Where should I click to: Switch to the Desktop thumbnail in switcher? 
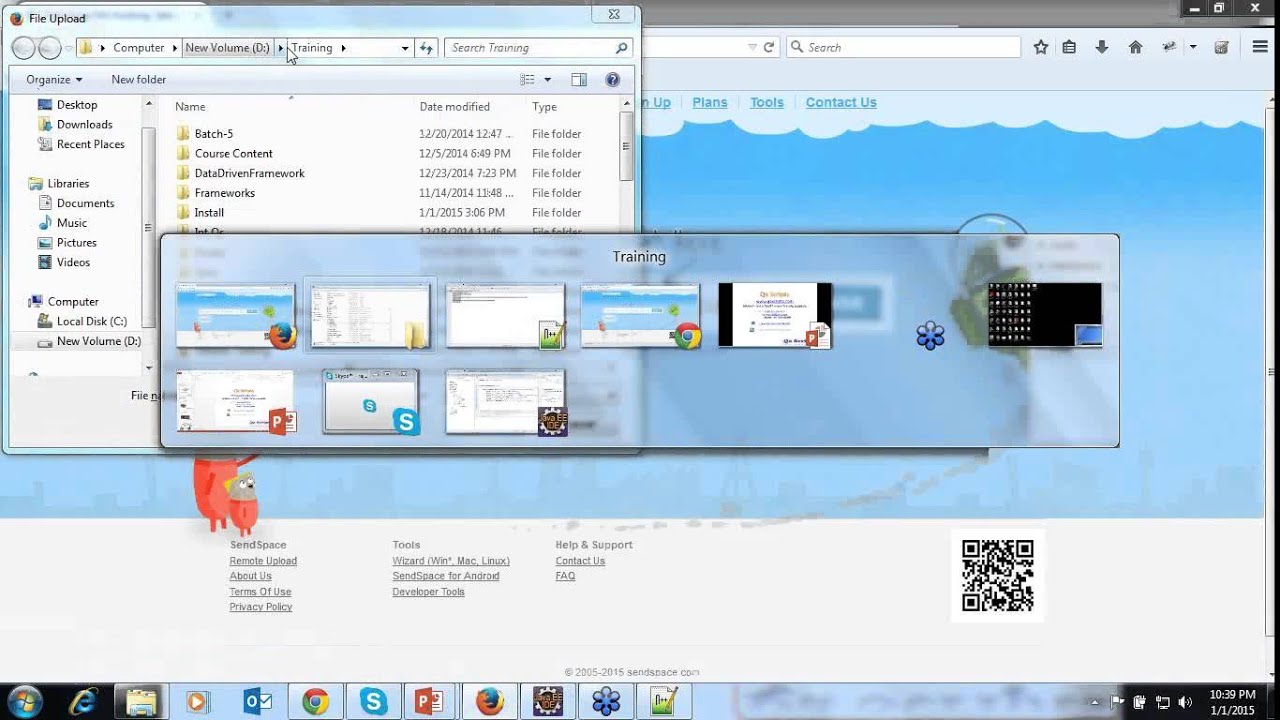point(1045,315)
